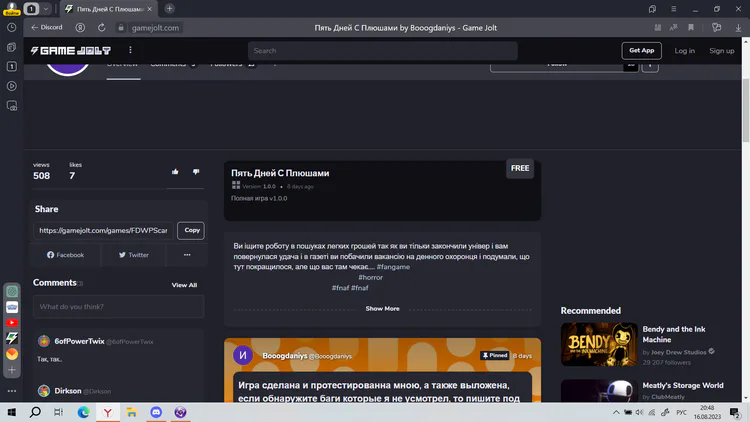This screenshot has height=422, width=750.
Task: Open Booogdaniys profile name link
Action: point(285,355)
